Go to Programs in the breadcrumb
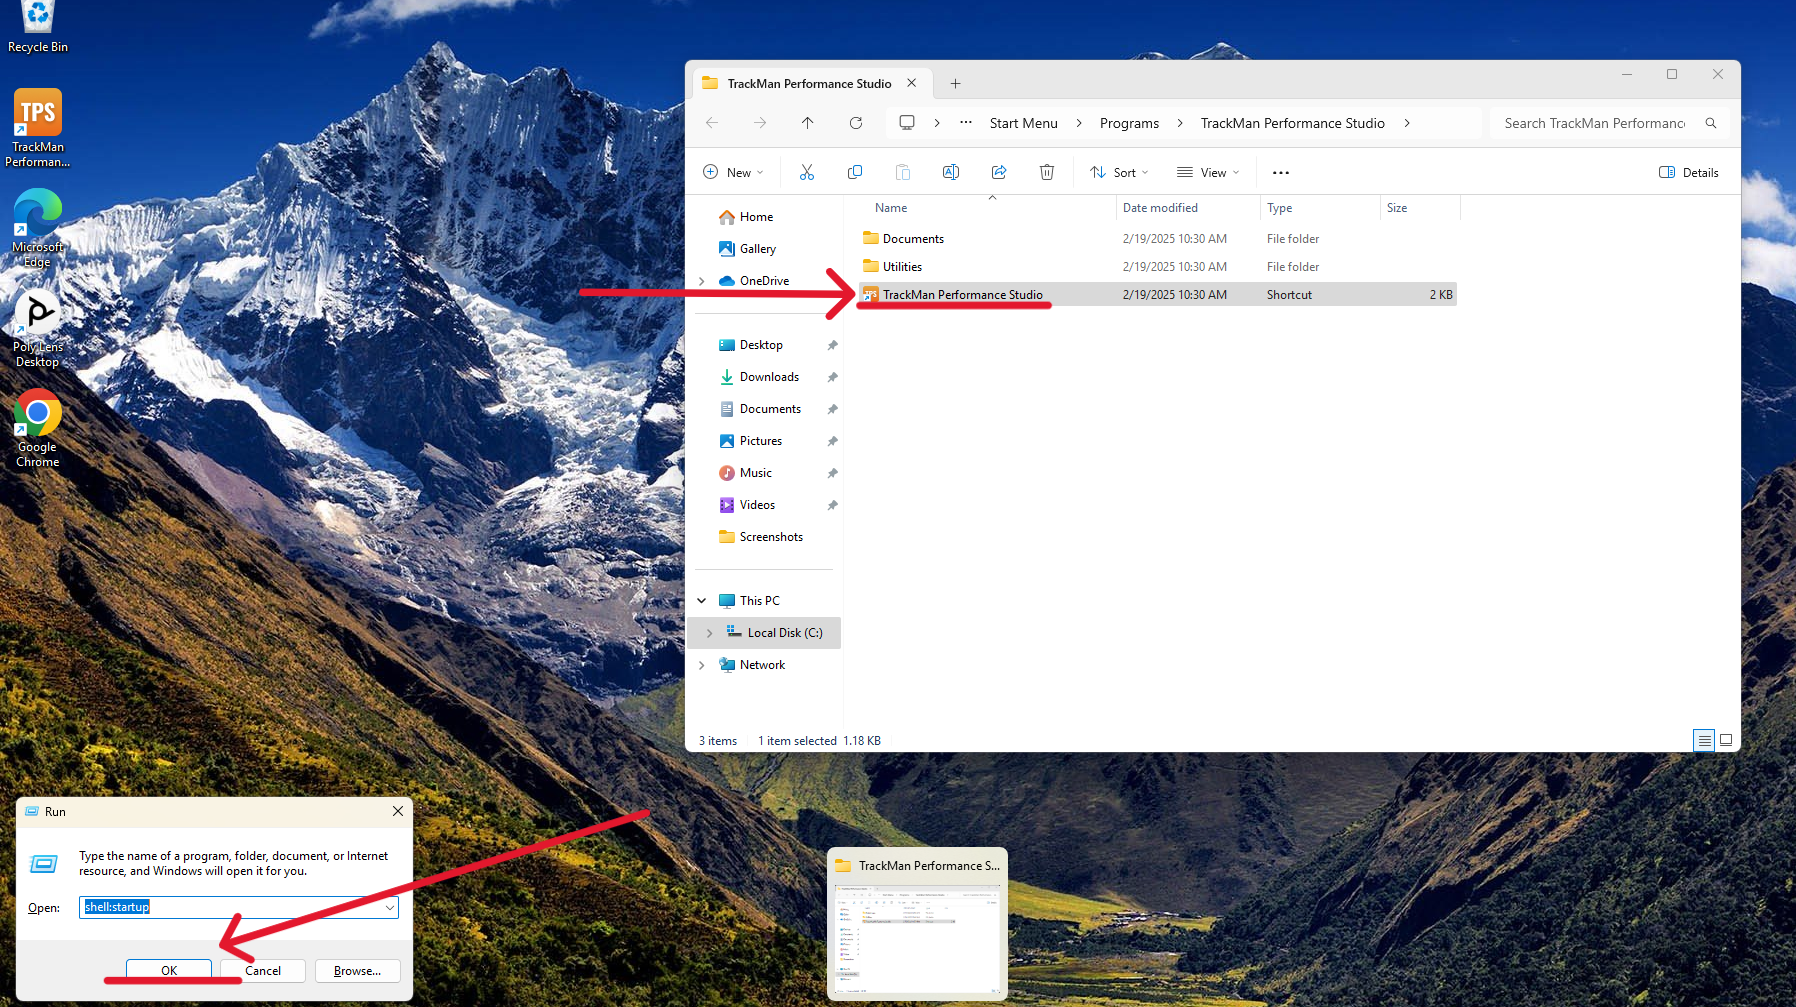This screenshot has height=1007, width=1796. coord(1129,123)
